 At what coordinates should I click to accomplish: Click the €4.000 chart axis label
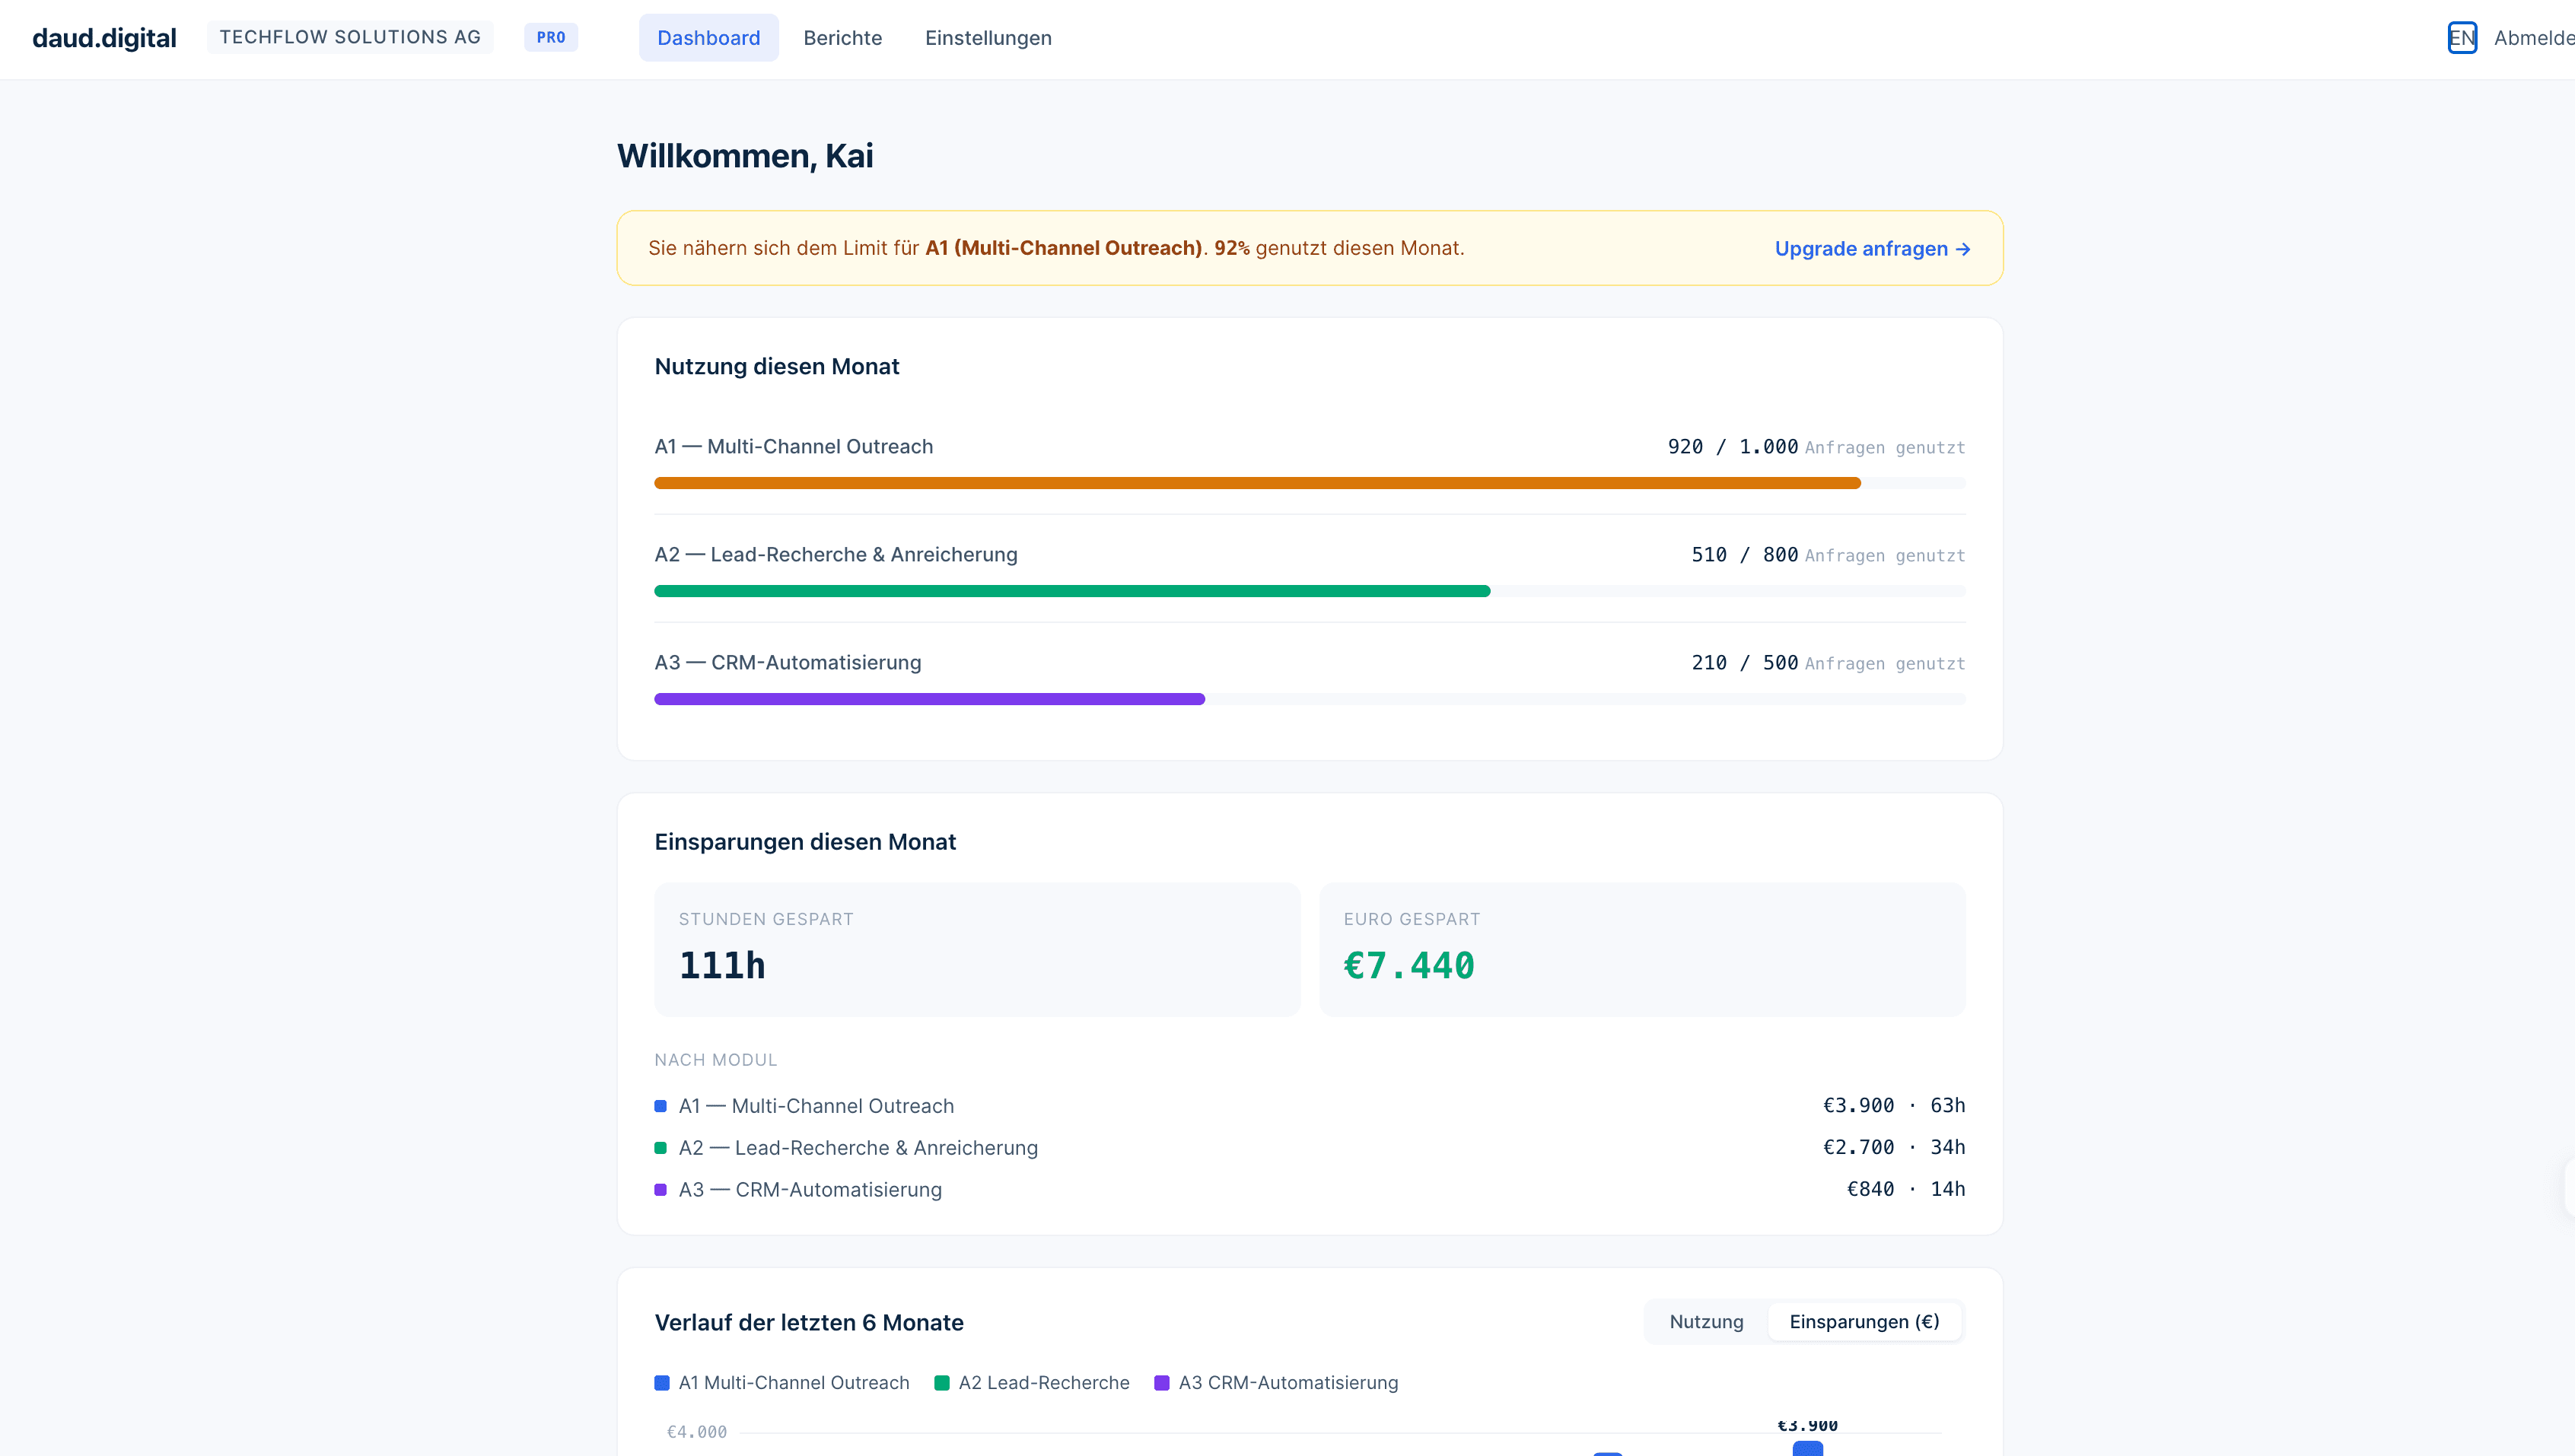[x=697, y=1432]
